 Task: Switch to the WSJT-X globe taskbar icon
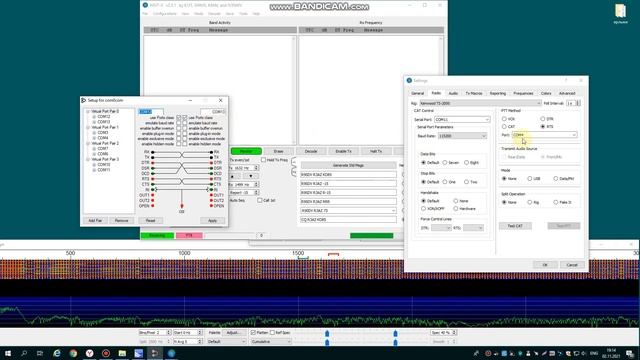pyautogui.click(x=171, y=353)
